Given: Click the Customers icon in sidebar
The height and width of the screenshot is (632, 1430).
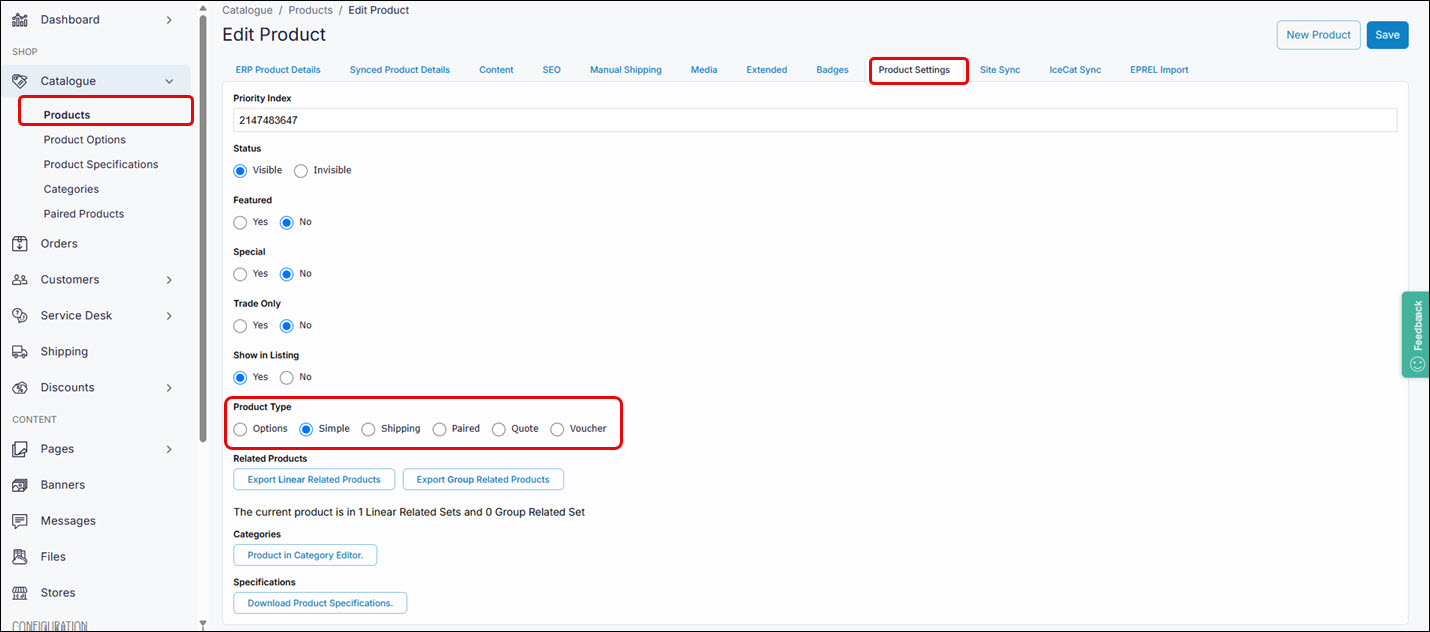Looking at the screenshot, I should point(20,280).
